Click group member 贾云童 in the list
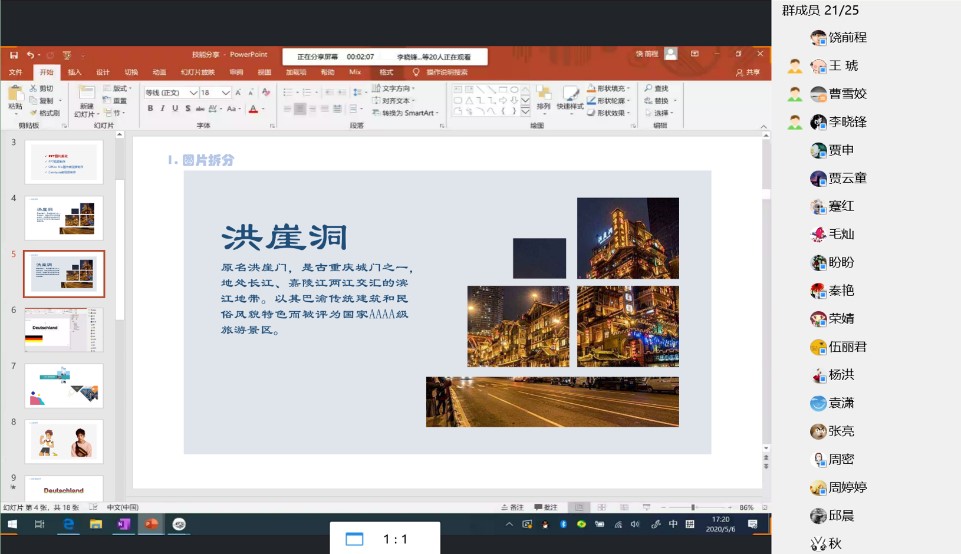 tap(846, 178)
